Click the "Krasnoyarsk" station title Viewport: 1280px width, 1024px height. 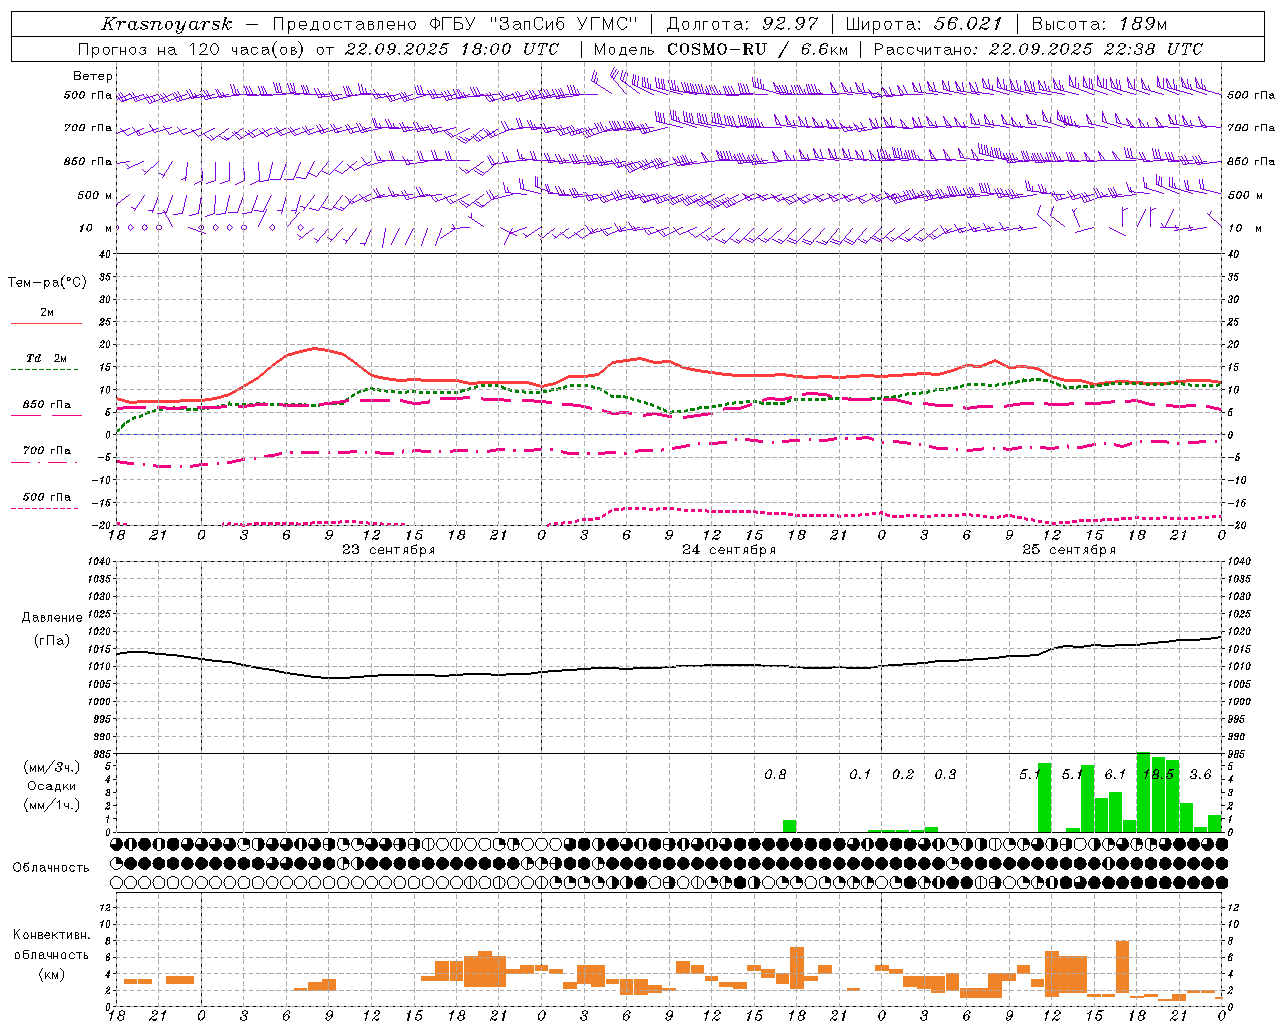point(166,24)
